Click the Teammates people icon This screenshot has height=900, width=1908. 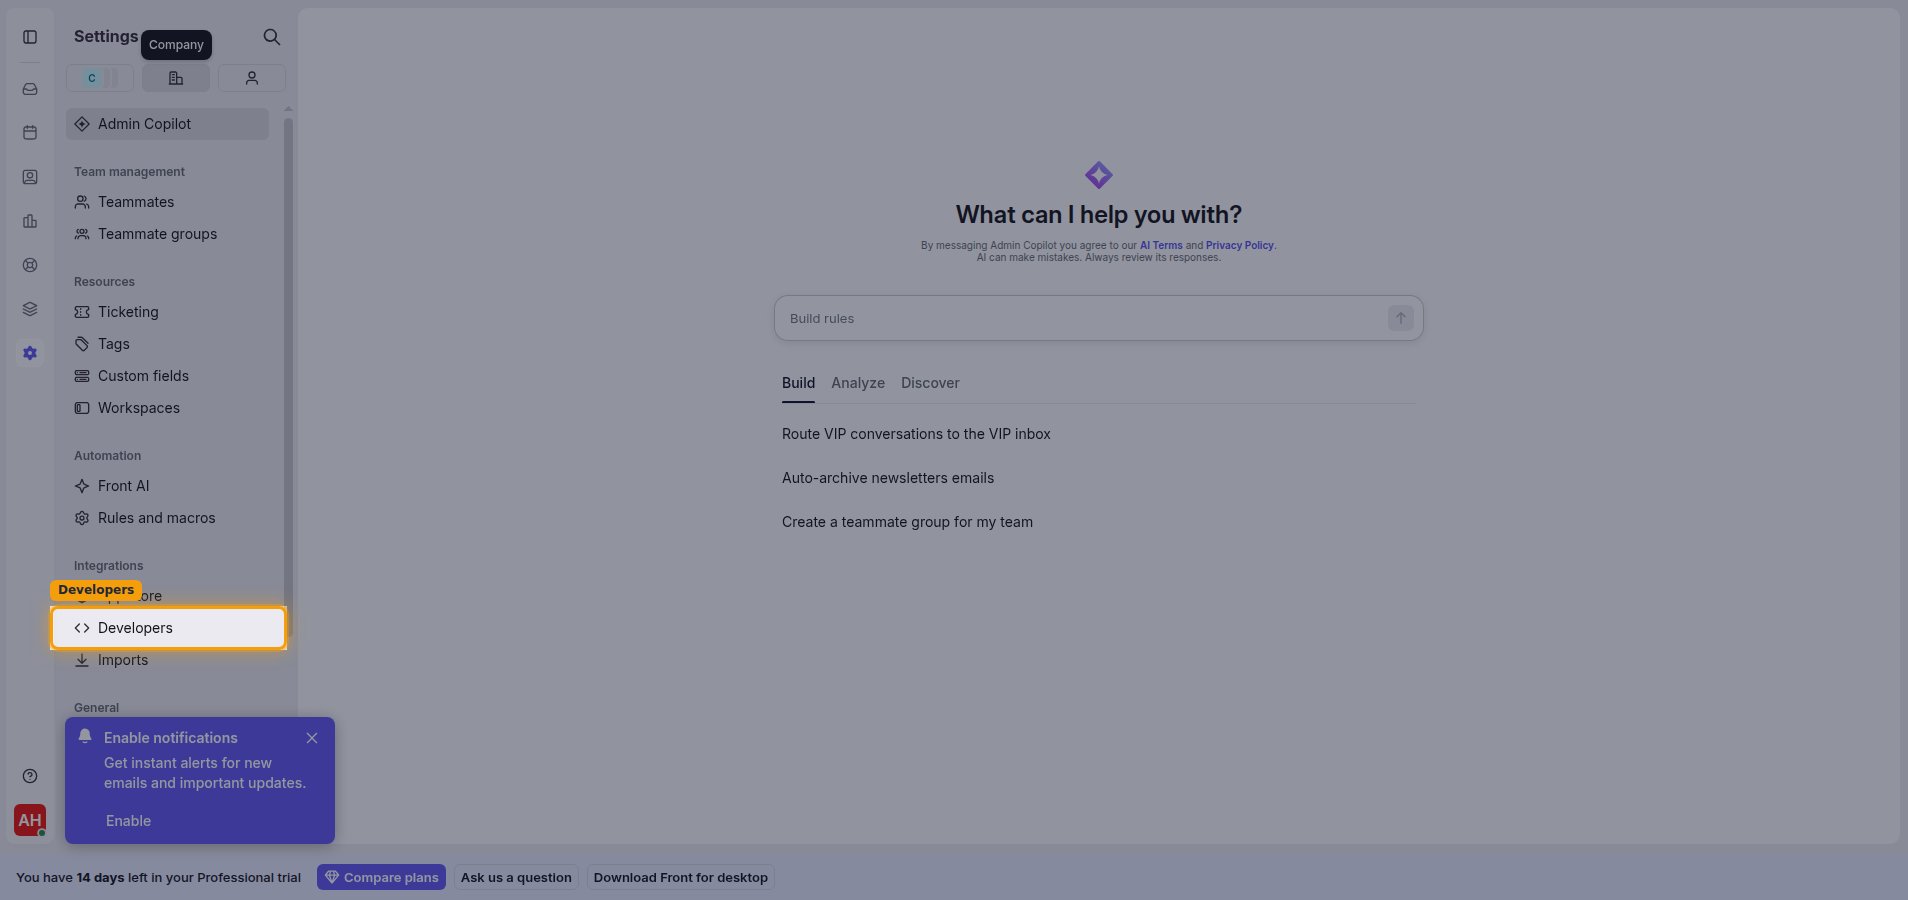tap(82, 202)
